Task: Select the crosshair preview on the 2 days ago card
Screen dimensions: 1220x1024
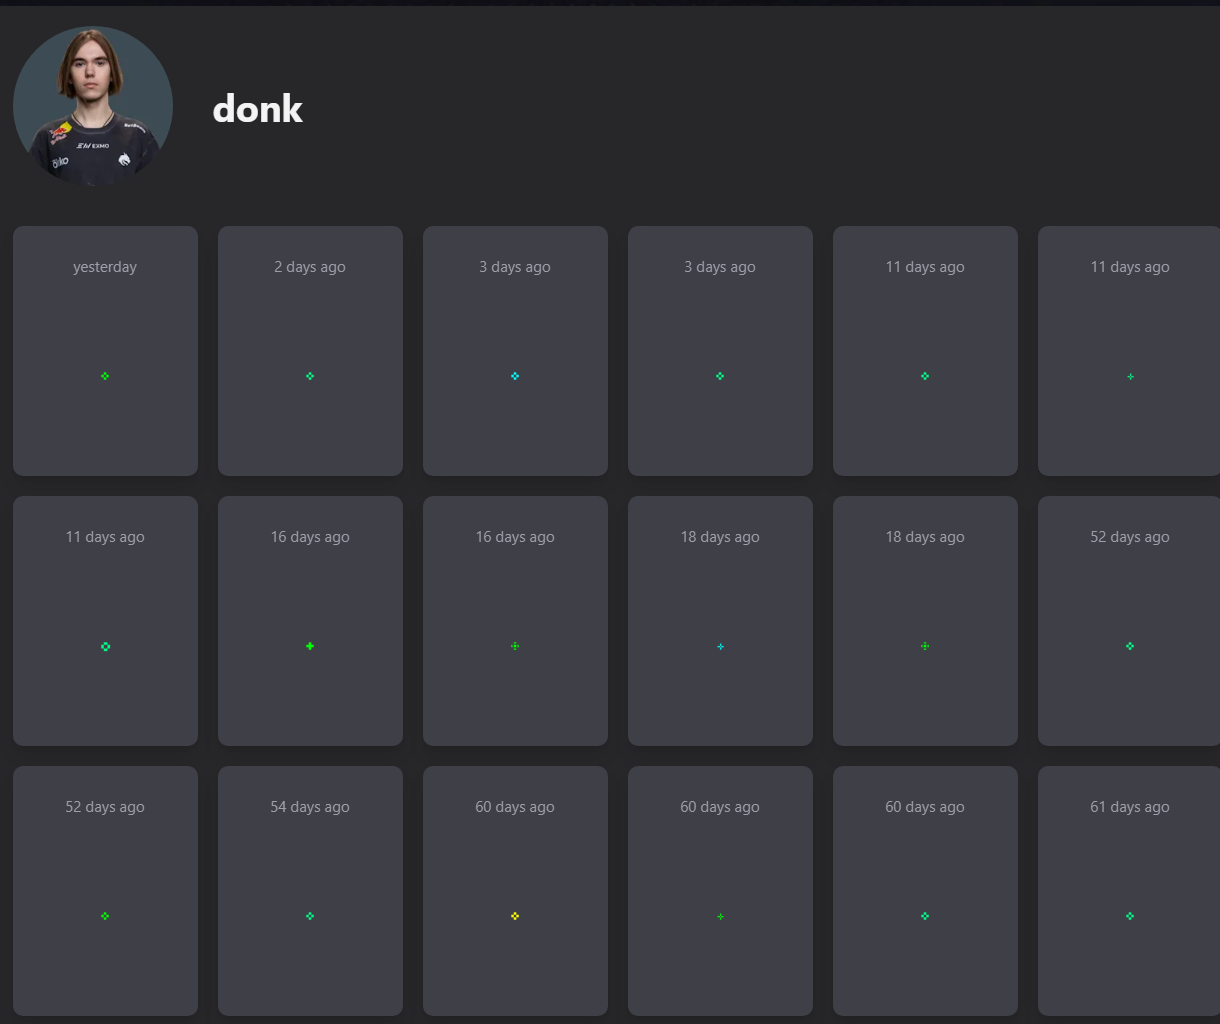Action: tap(310, 376)
